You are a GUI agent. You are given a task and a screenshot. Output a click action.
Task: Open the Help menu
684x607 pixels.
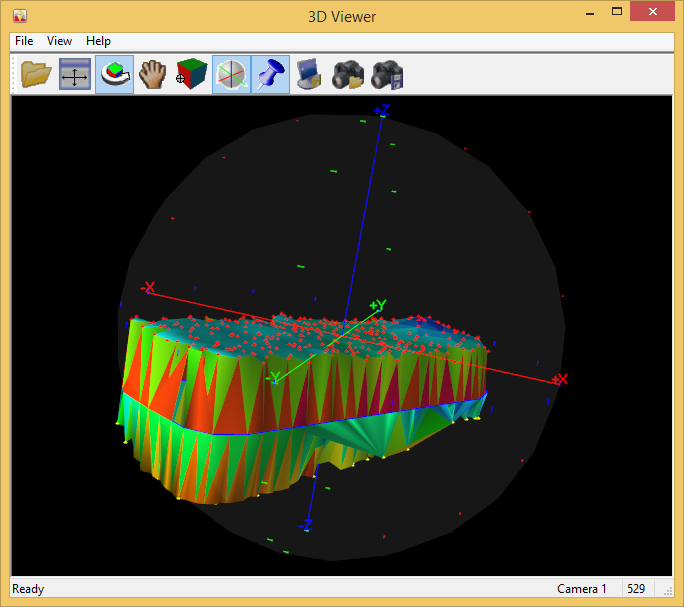(x=98, y=41)
